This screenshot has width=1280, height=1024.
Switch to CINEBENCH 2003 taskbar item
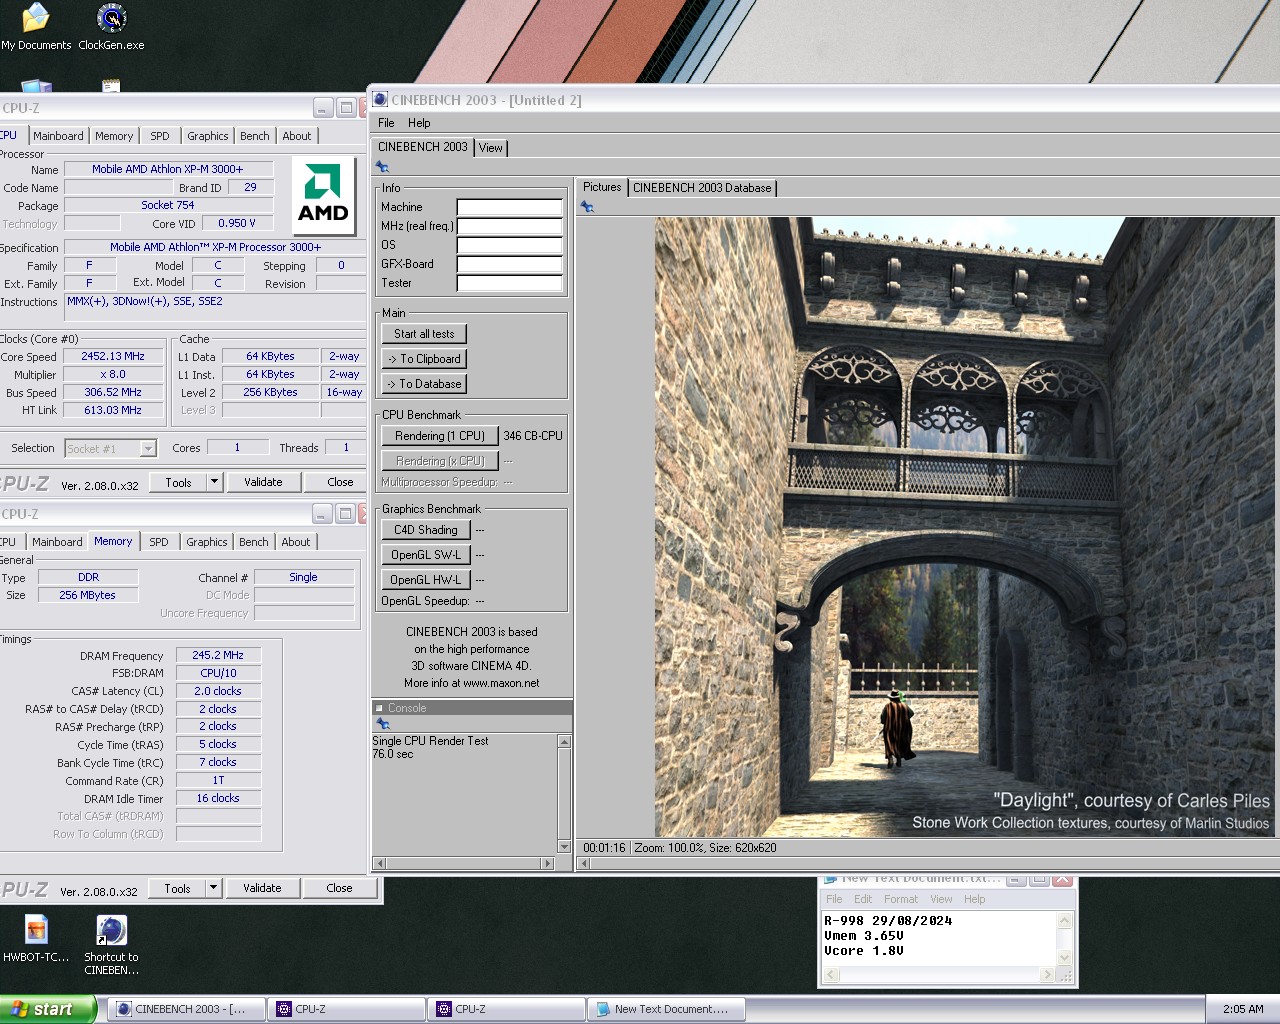187,1009
